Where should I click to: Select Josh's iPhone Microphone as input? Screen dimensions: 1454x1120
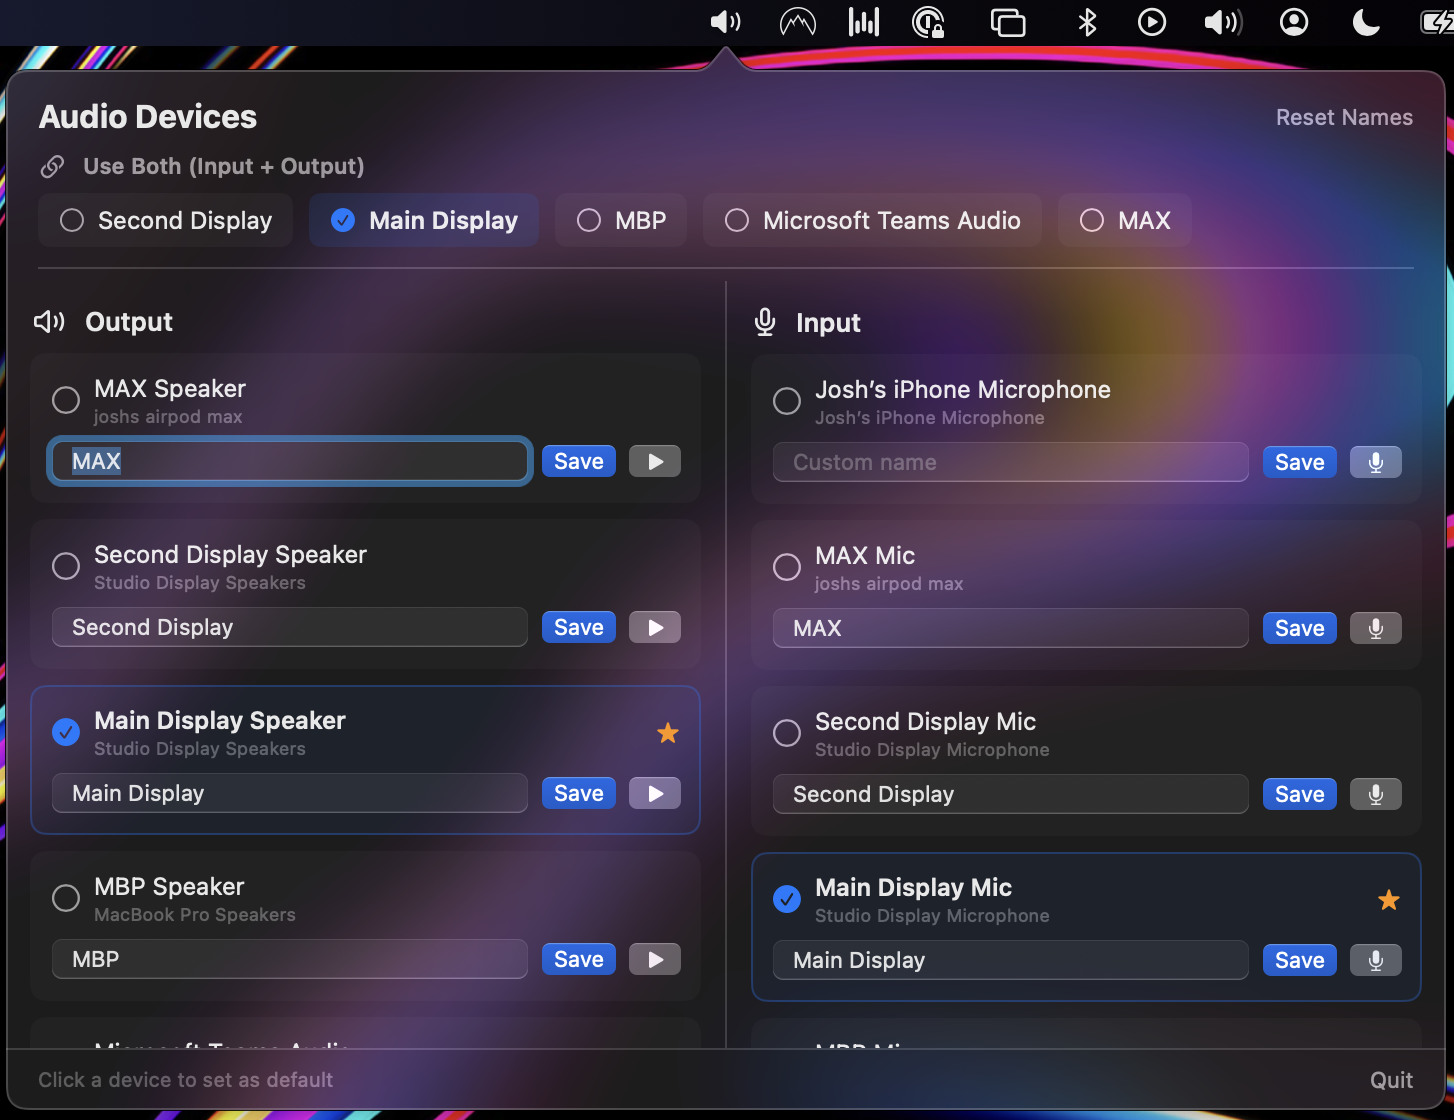click(x=787, y=401)
